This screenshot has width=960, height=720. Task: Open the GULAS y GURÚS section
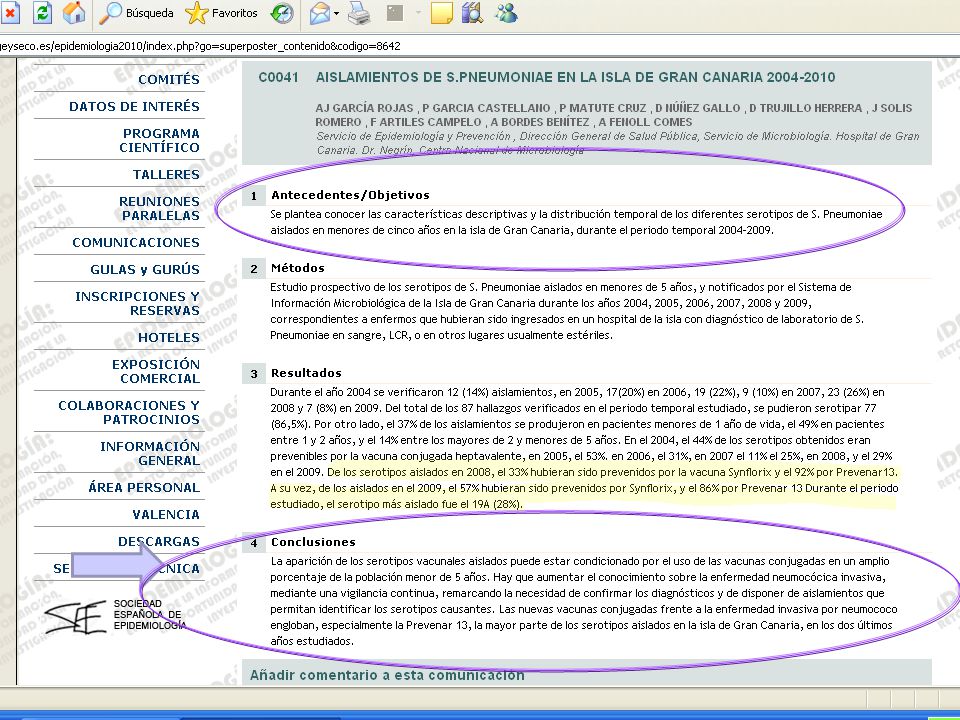pyautogui.click(x=145, y=269)
